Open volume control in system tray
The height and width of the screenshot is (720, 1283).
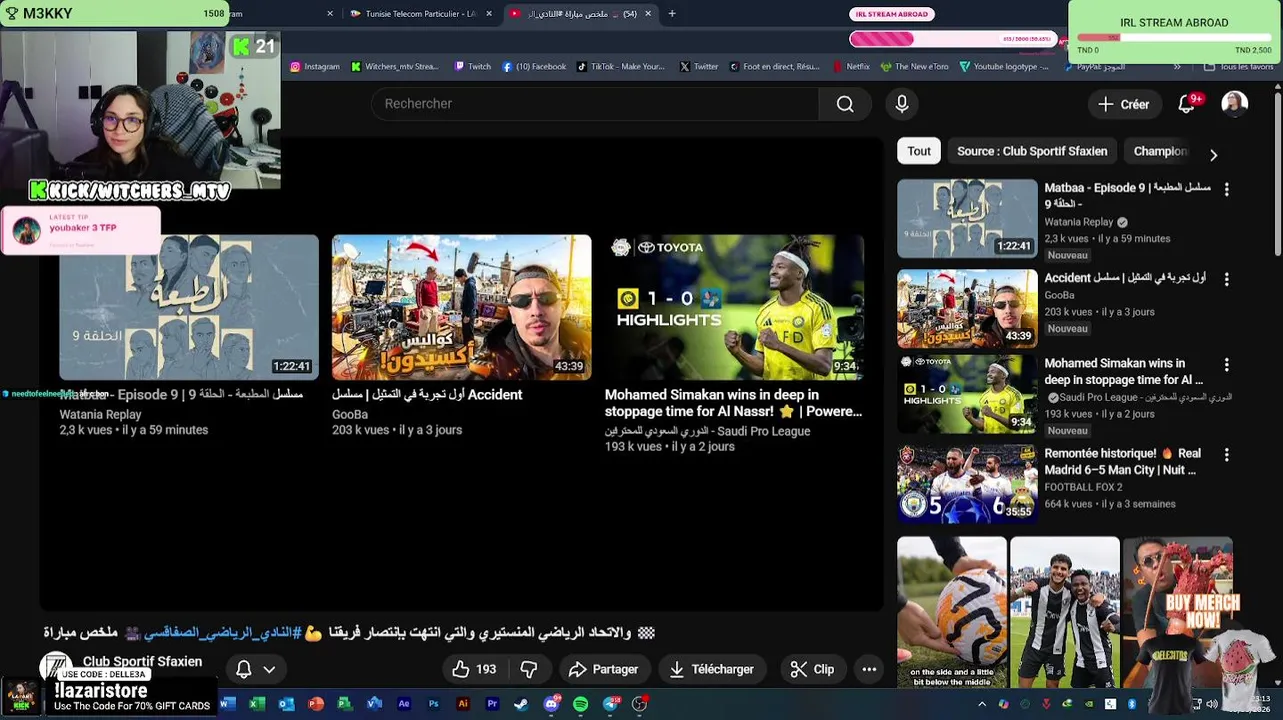point(1211,704)
